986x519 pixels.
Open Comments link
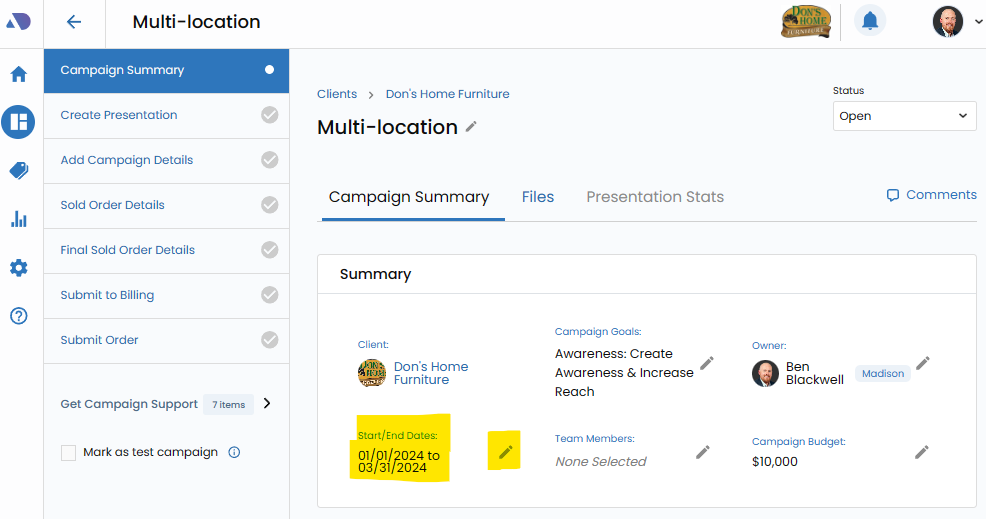[931, 195]
